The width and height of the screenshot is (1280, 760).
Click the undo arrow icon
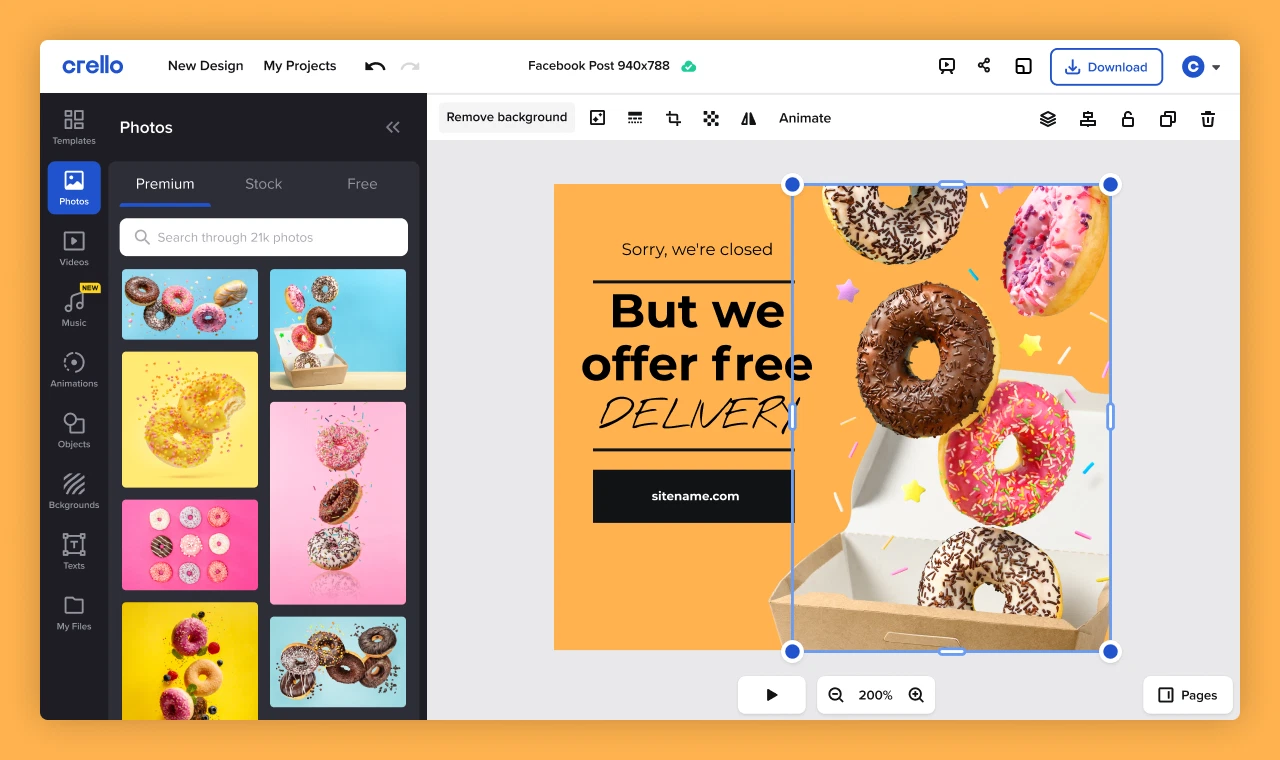coord(375,66)
